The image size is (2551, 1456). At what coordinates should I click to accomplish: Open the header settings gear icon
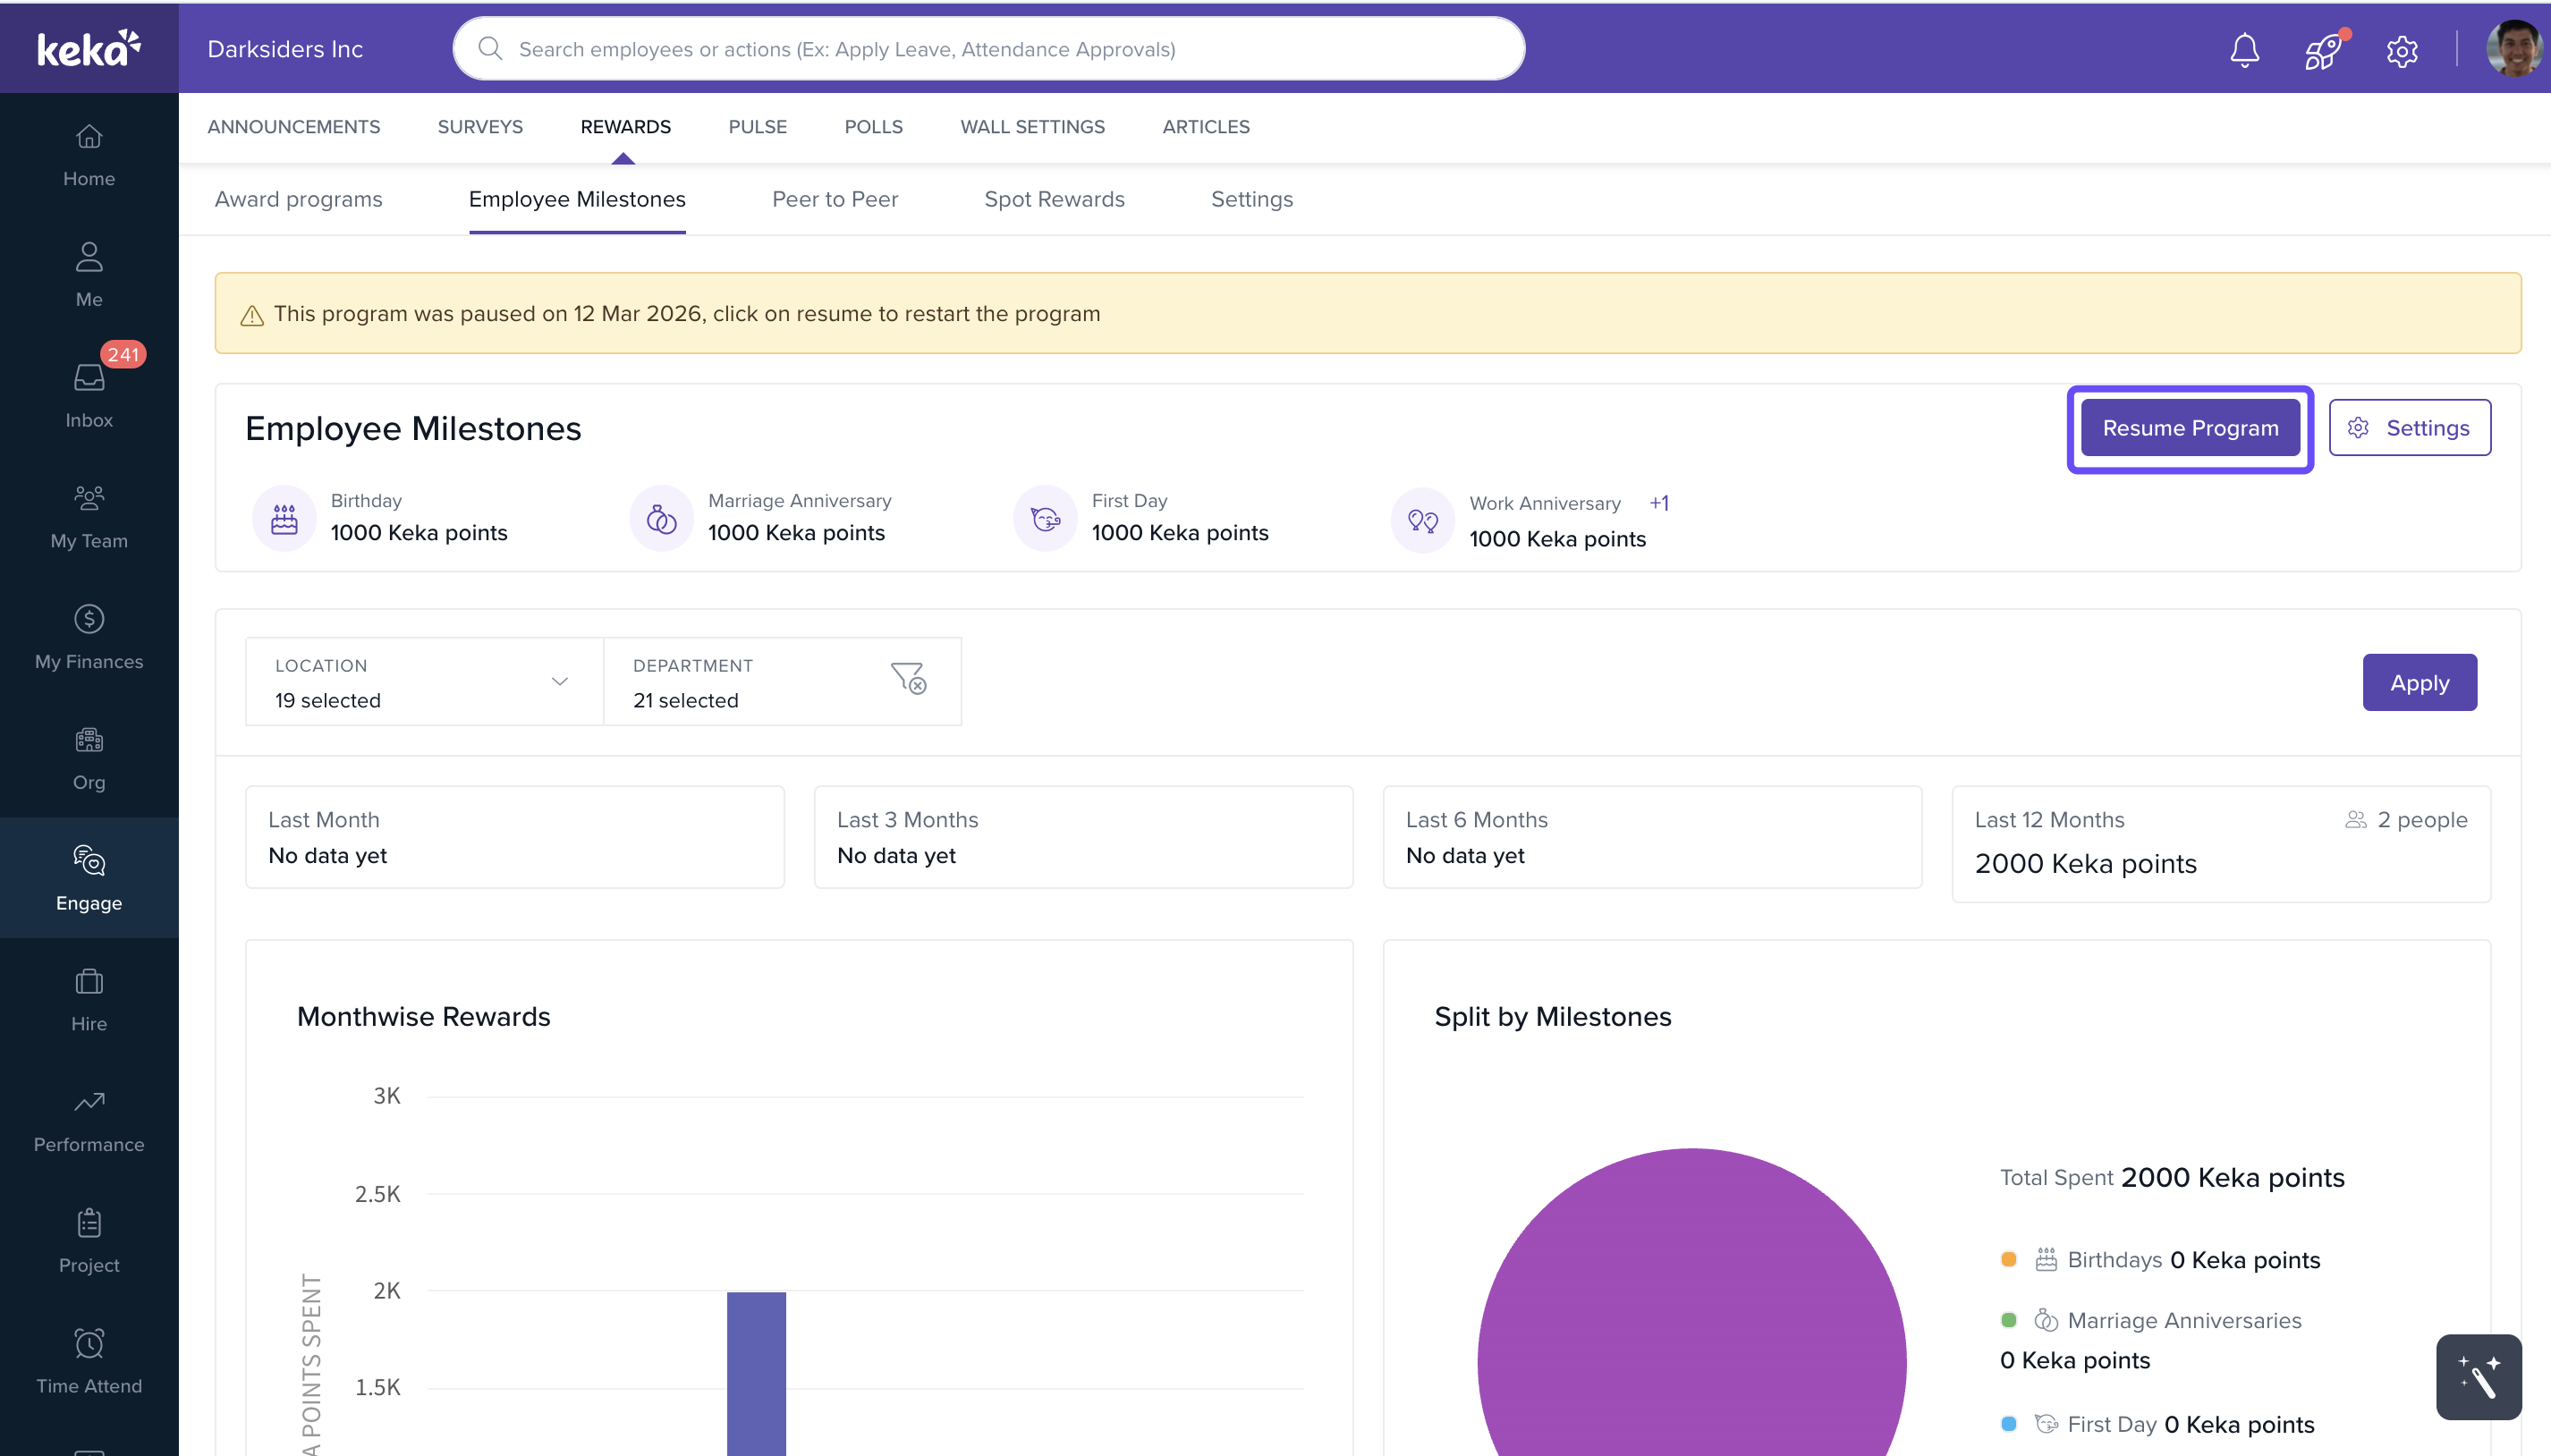2401,50
